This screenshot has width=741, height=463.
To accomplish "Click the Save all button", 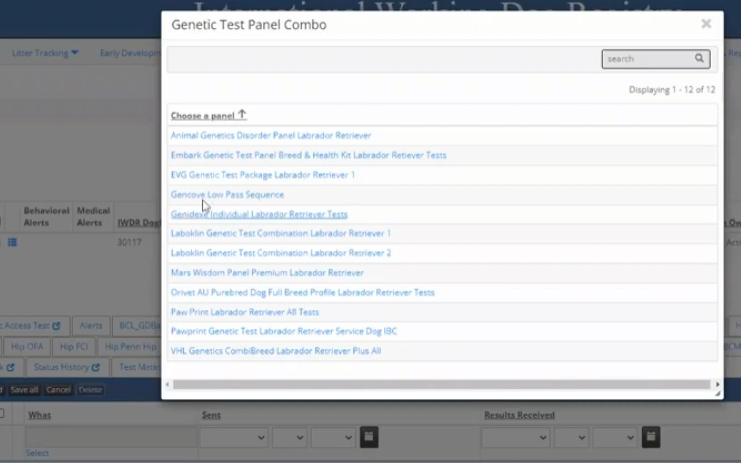I will point(24,390).
